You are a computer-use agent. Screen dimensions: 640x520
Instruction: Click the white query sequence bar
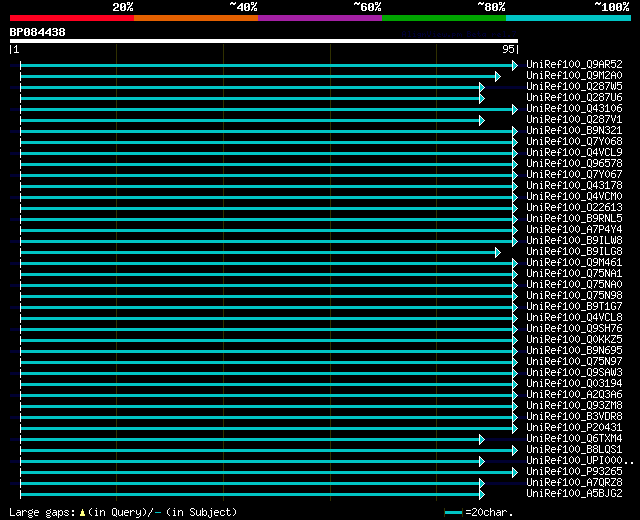264,41
